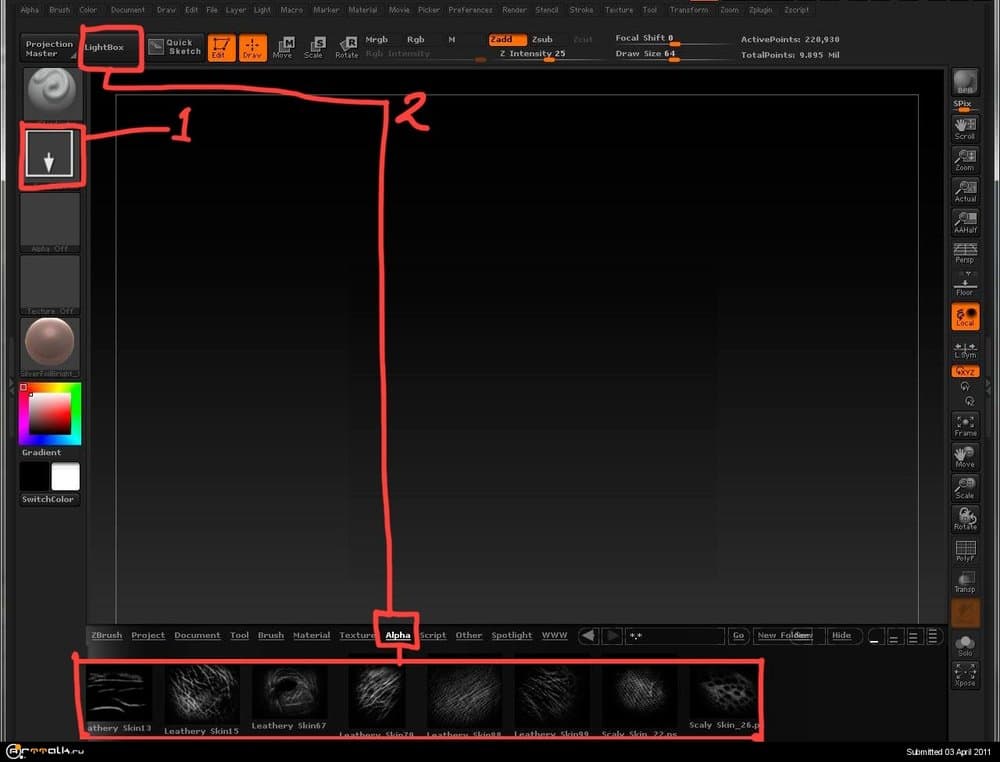Activate the Xpose icon
The height and width of the screenshot is (762, 1000).
(x=965, y=675)
